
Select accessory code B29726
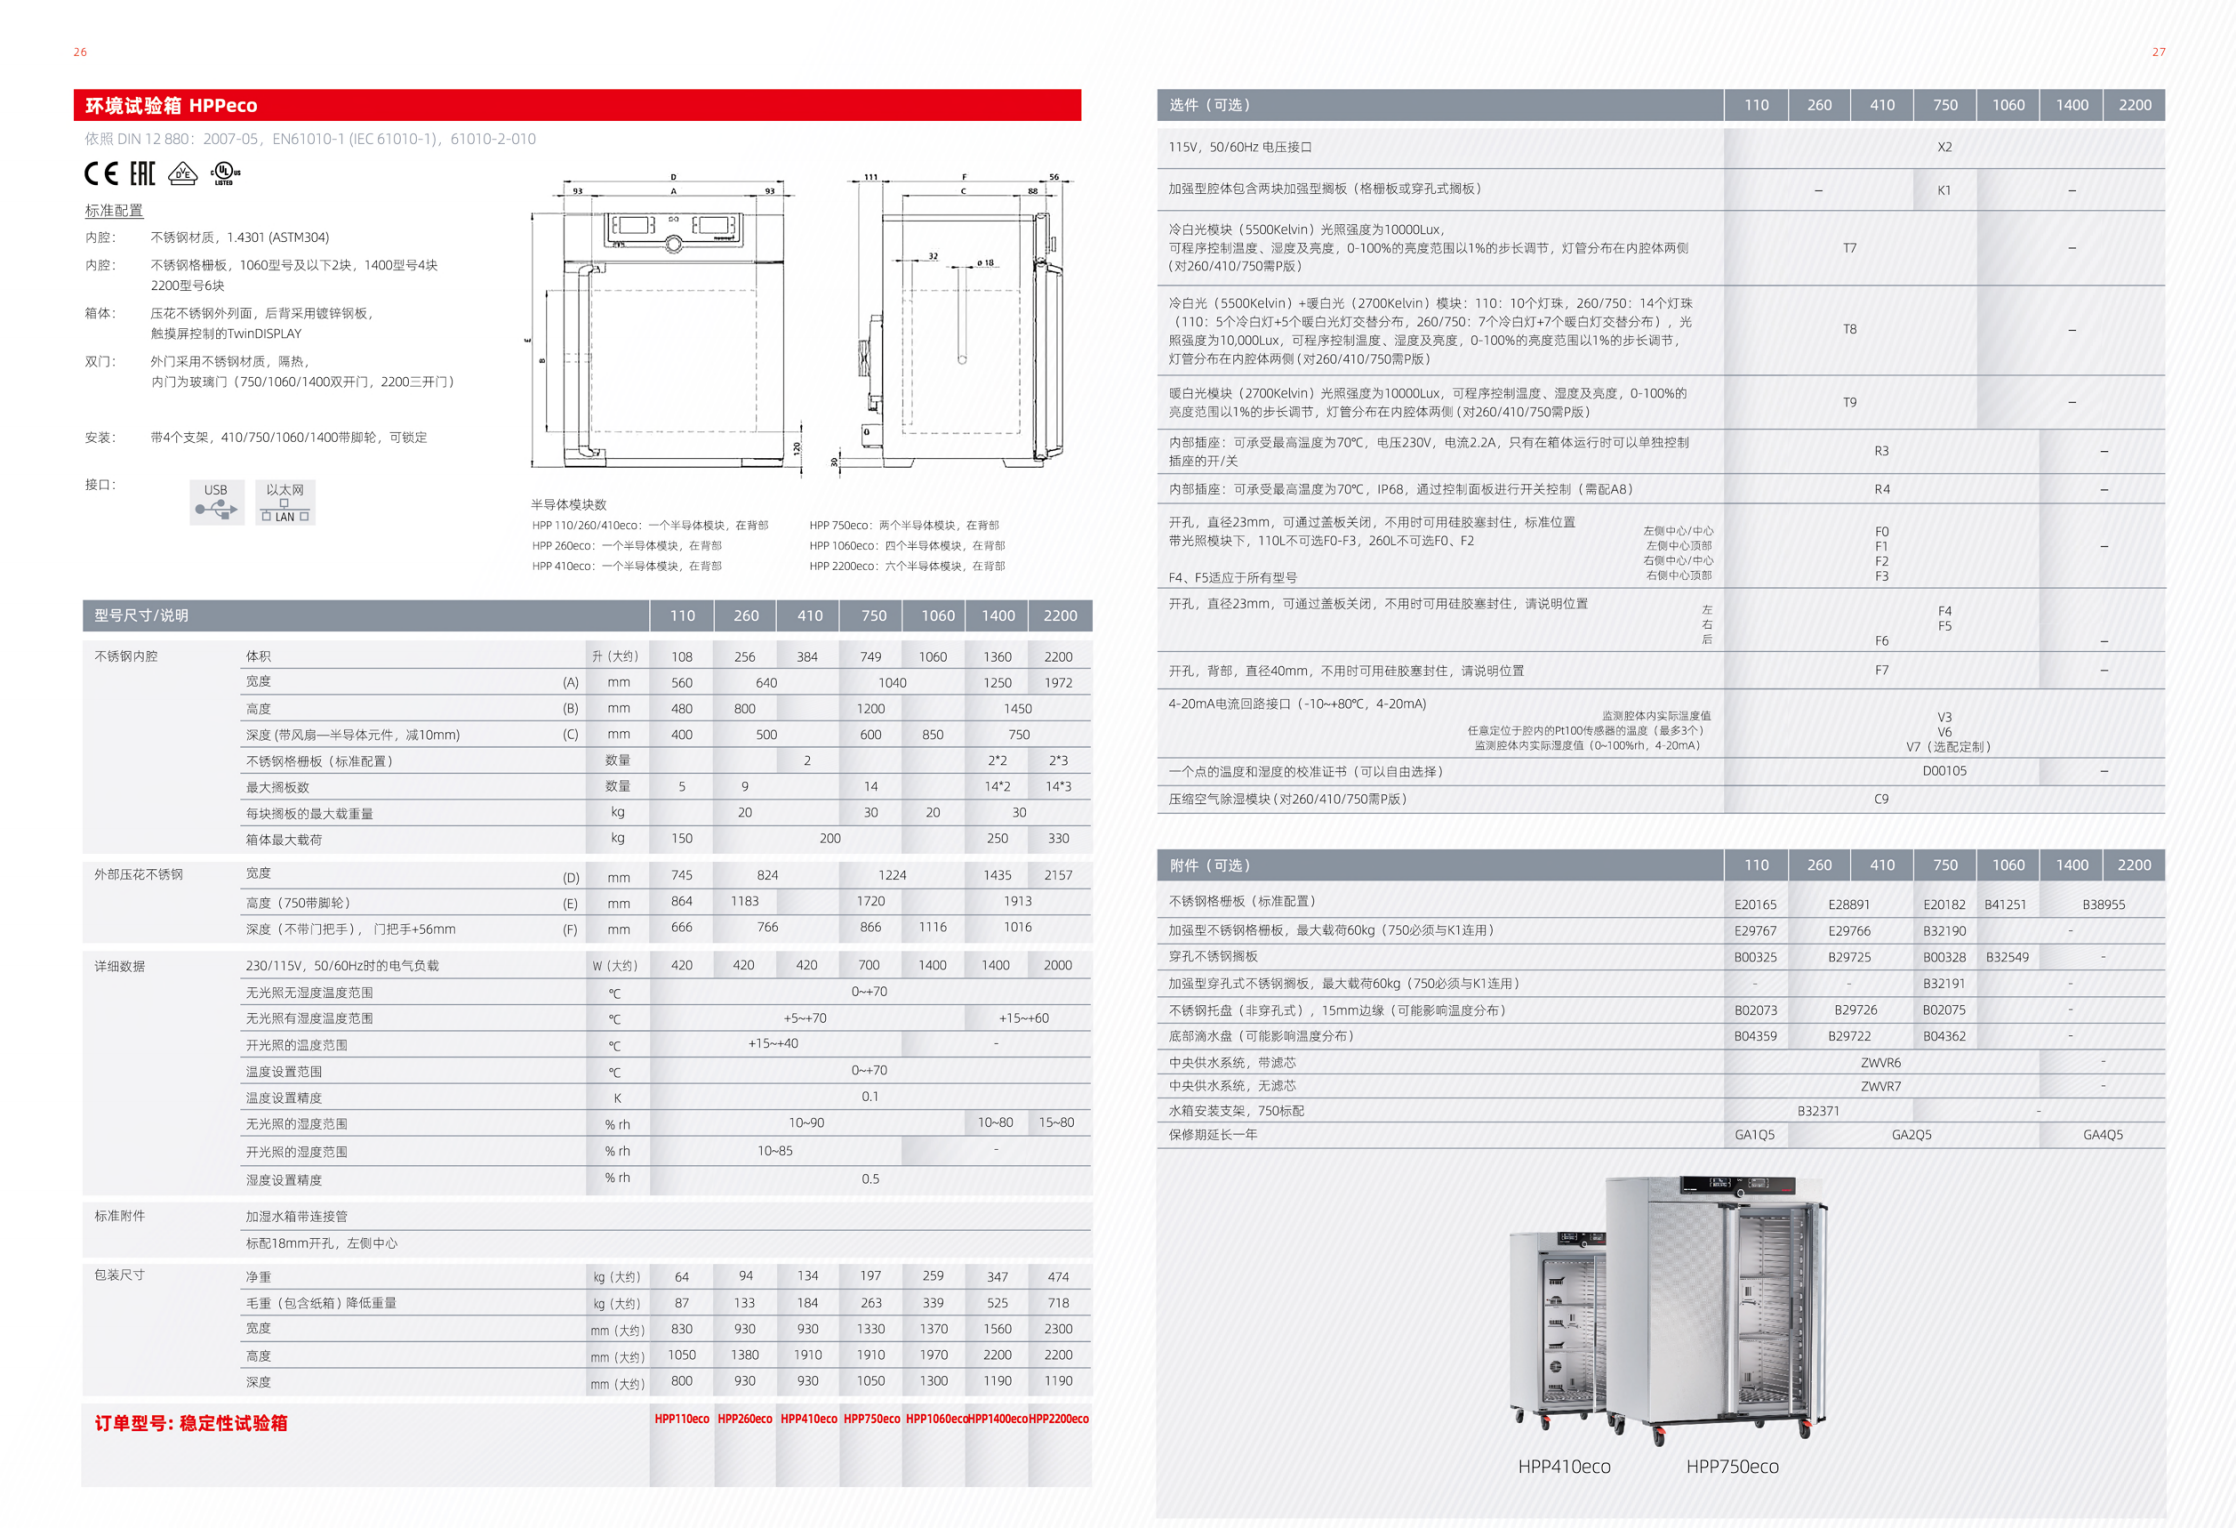1856,1010
